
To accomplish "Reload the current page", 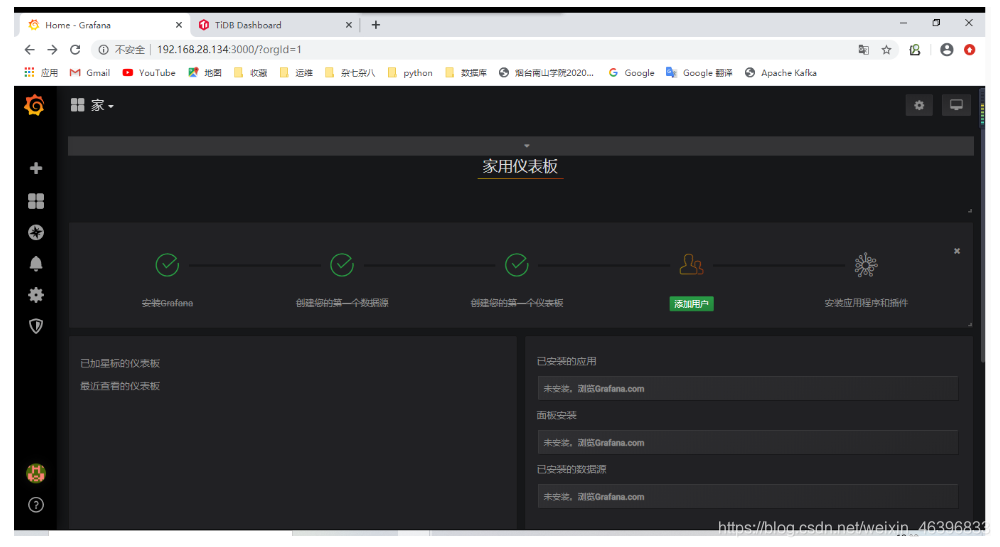I will coord(75,50).
